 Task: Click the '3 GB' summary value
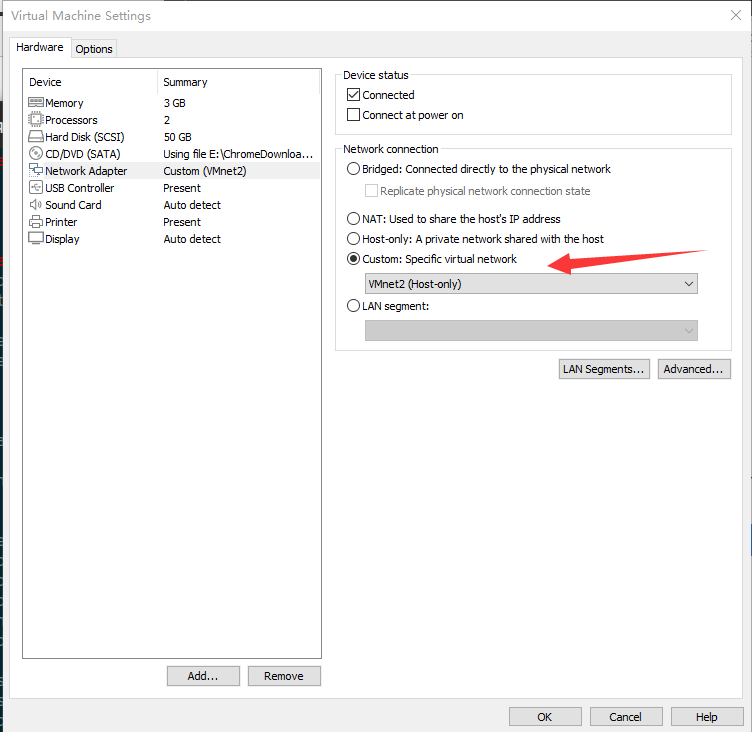175,103
